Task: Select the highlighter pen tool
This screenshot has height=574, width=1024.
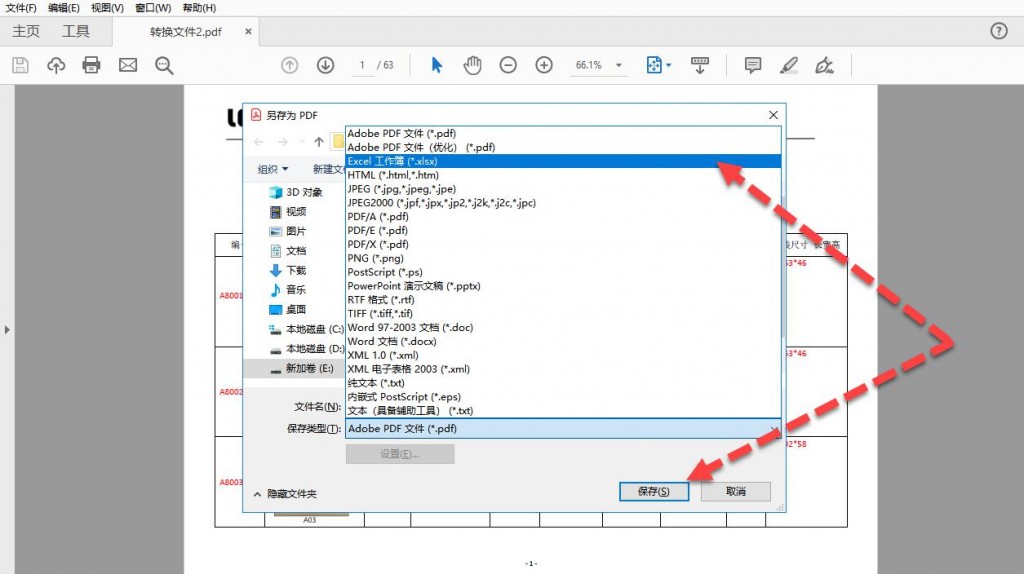Action: (789, 65)
